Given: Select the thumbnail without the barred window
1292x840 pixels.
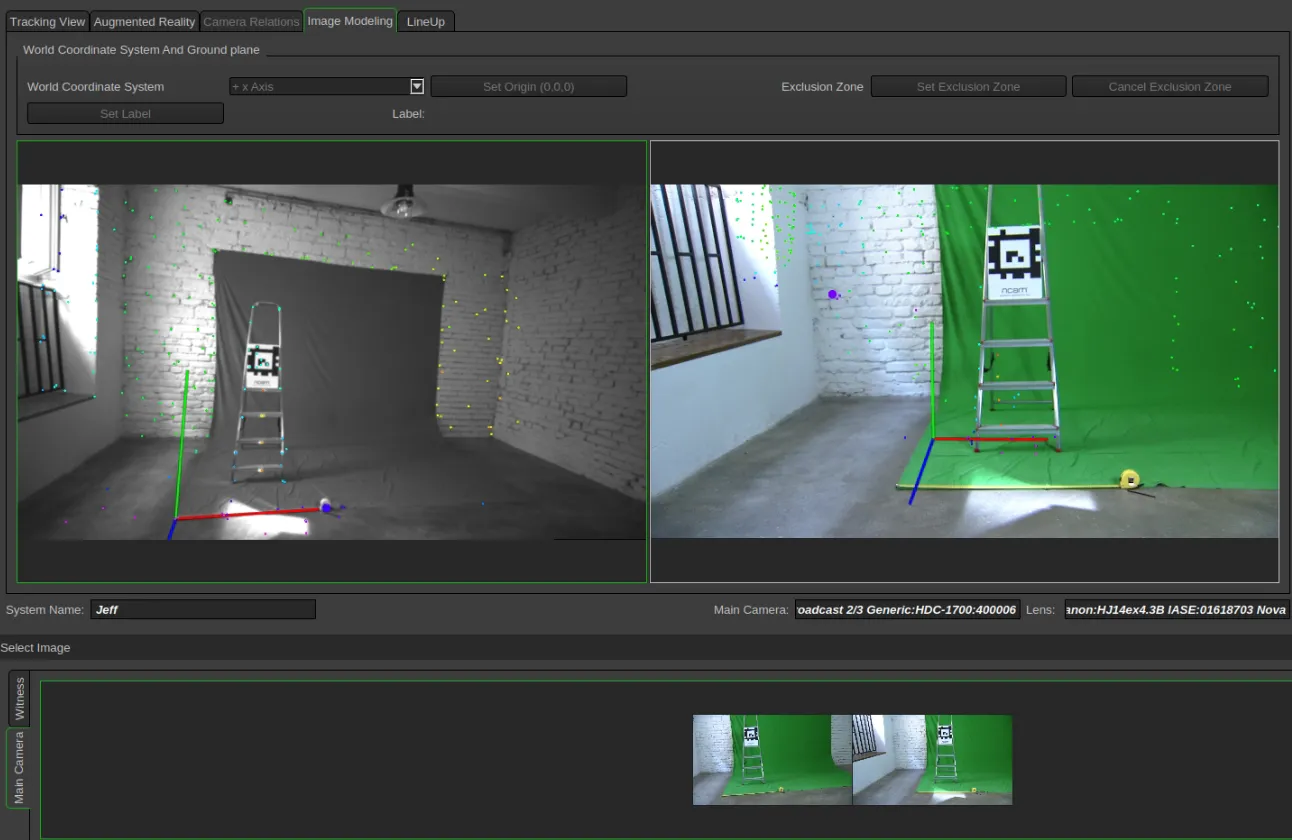Looking at the screenshot, I should point(772,760).
